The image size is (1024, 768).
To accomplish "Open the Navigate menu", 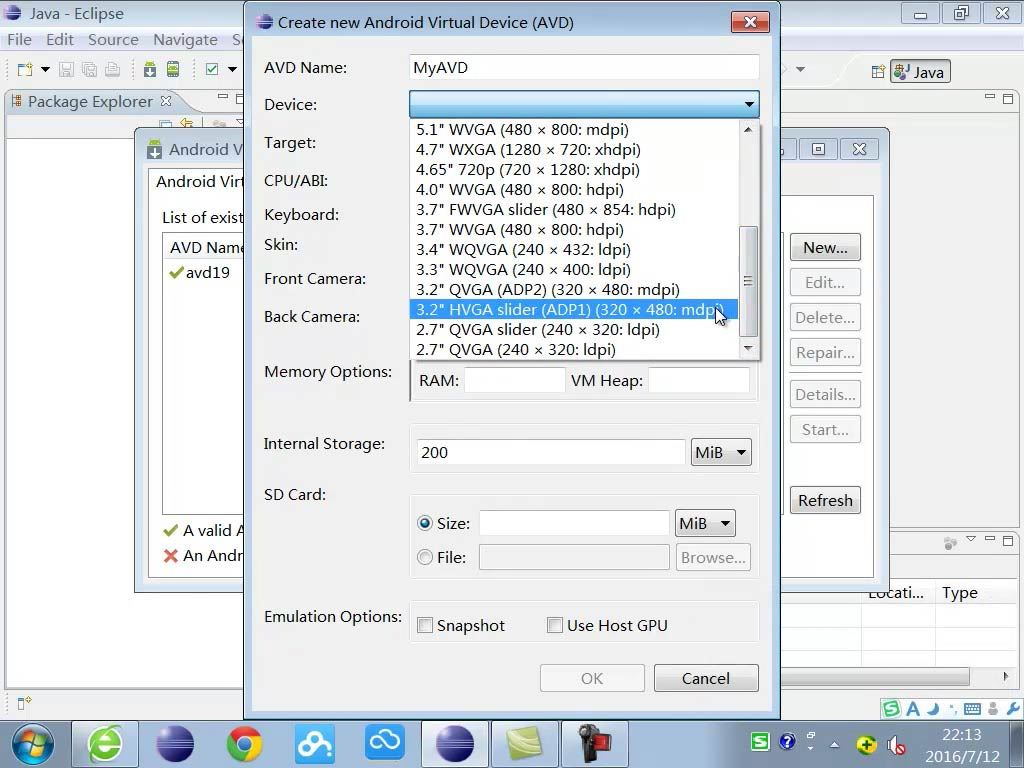I will (185, 40).
